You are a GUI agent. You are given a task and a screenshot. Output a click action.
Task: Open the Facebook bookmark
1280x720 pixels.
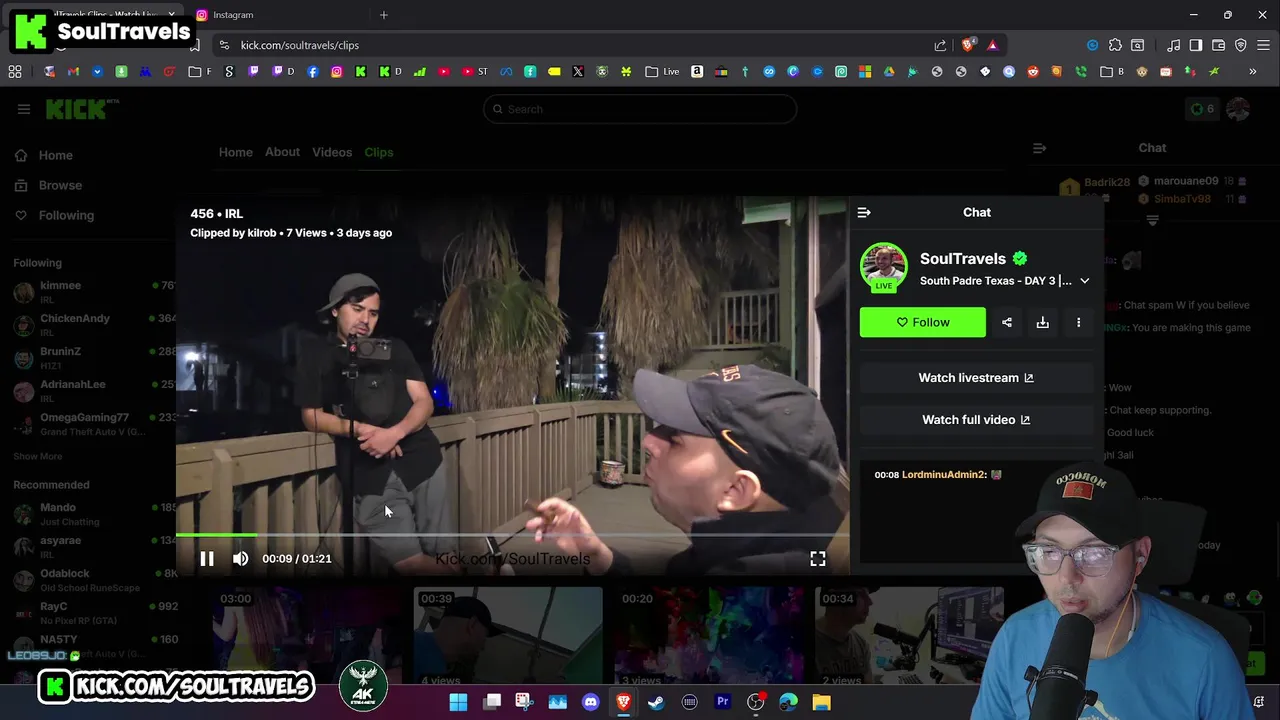point(313,72)
